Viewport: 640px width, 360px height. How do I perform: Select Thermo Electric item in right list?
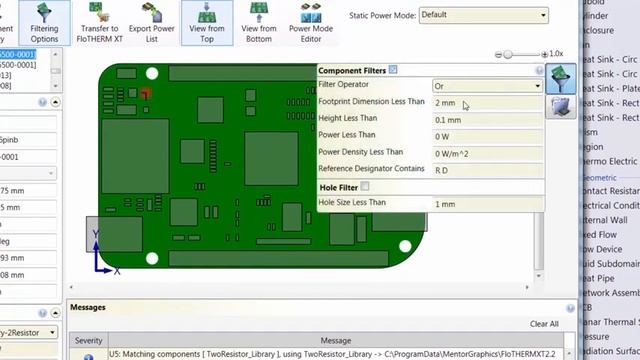(610, 161)
